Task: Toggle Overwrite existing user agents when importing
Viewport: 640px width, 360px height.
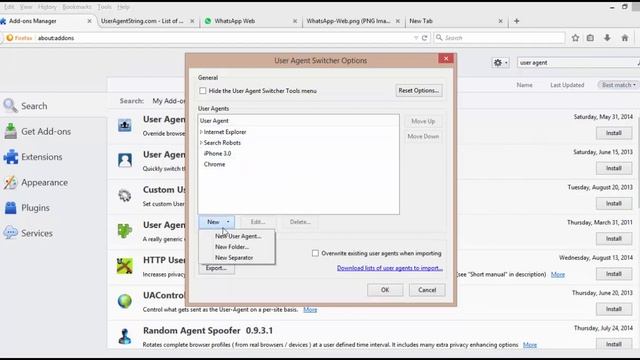Action: coord(315,253)
